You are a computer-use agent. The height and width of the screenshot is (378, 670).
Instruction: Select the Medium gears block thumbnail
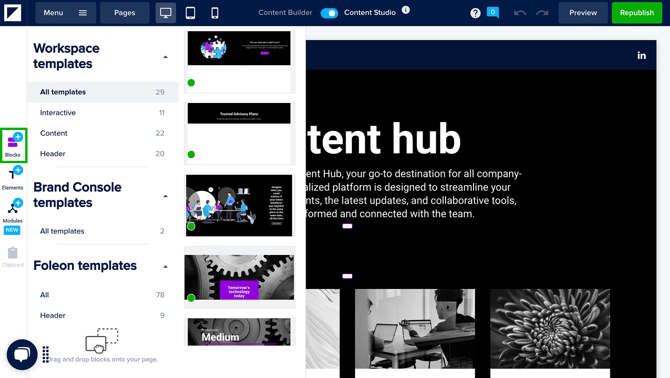click(x=239, y=331)
